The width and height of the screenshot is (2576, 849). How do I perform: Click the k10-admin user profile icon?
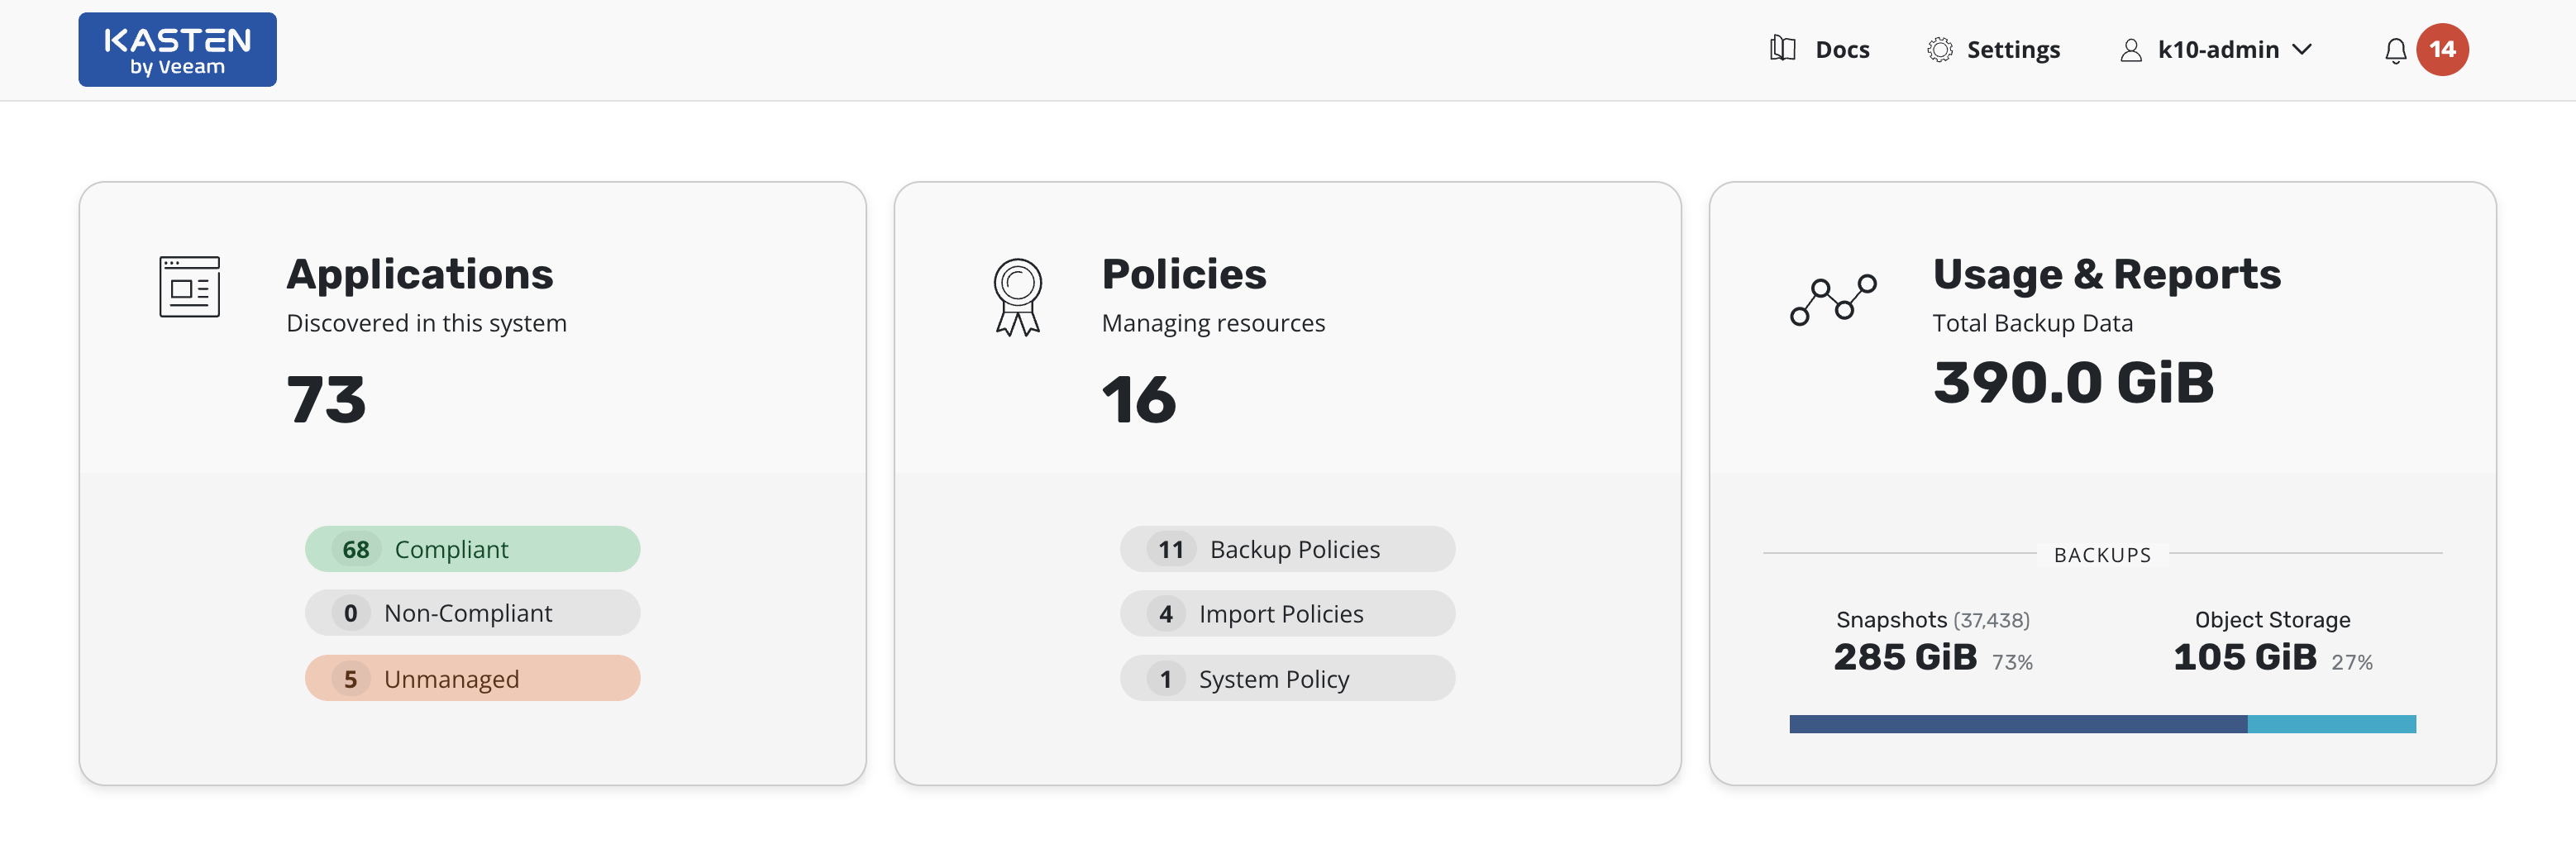tap(2130, 49)
